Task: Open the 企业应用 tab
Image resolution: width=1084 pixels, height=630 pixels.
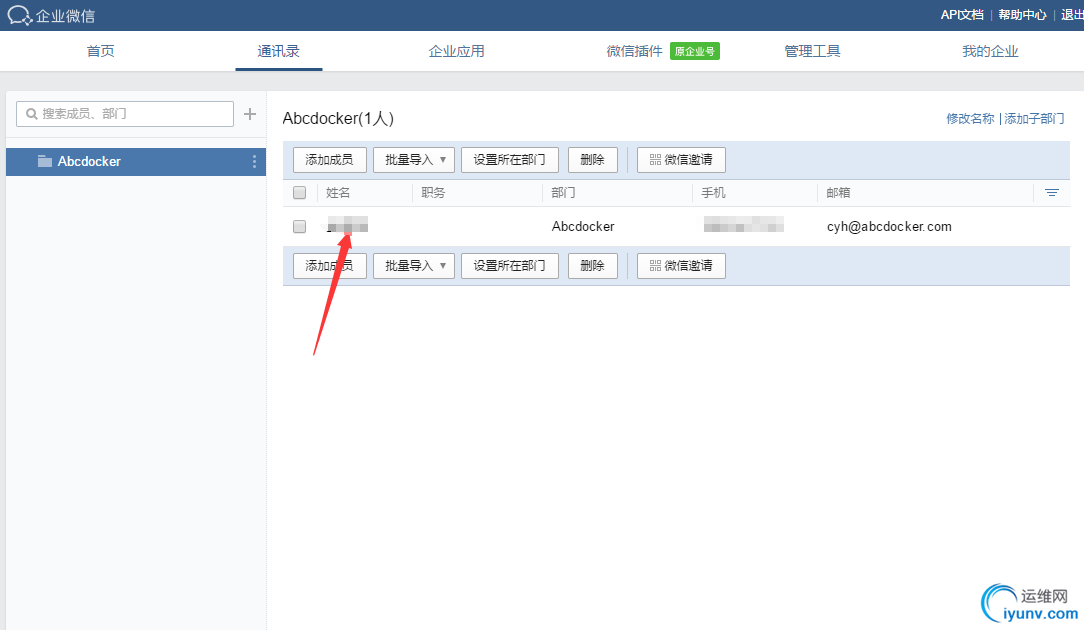Action: [456, 51]
